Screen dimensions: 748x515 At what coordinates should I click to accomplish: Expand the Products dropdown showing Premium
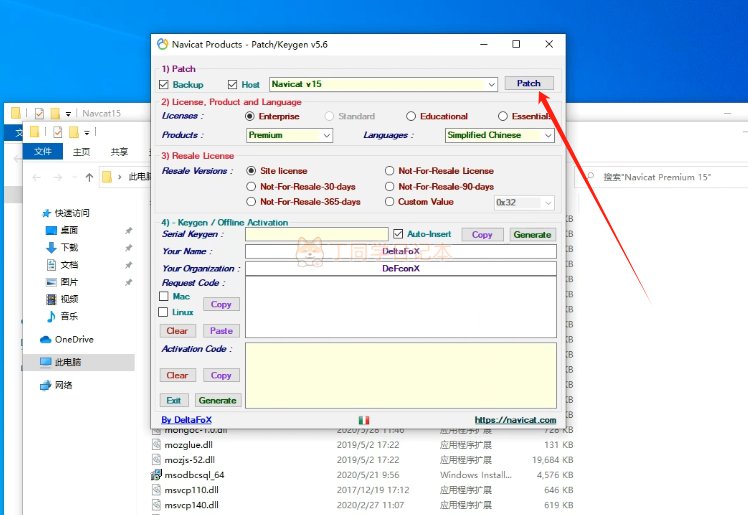point(326,135)
